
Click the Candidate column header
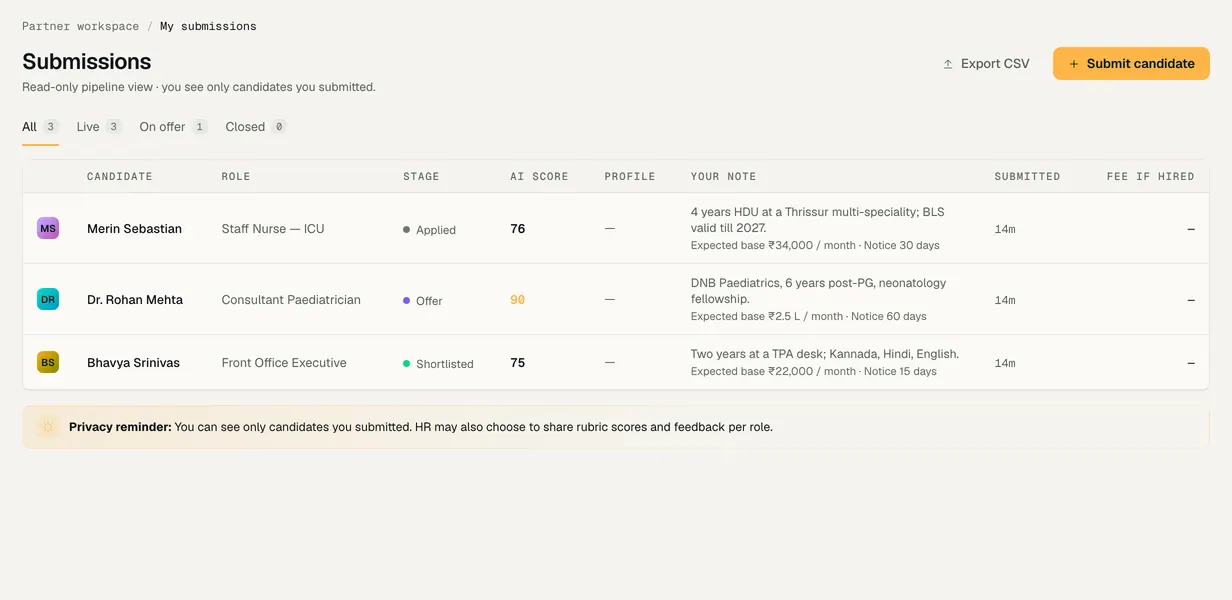pyautogui.click(x=120, y=176)
